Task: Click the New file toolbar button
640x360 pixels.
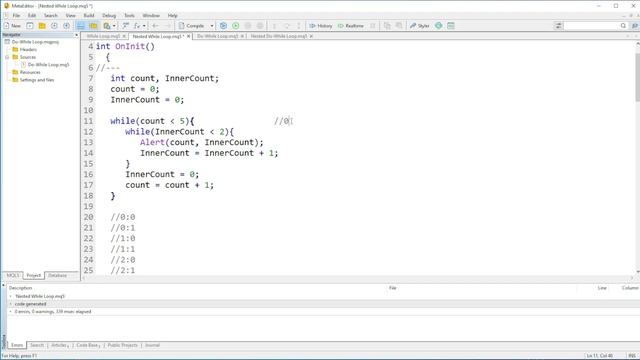Action: tap(12, 26)
